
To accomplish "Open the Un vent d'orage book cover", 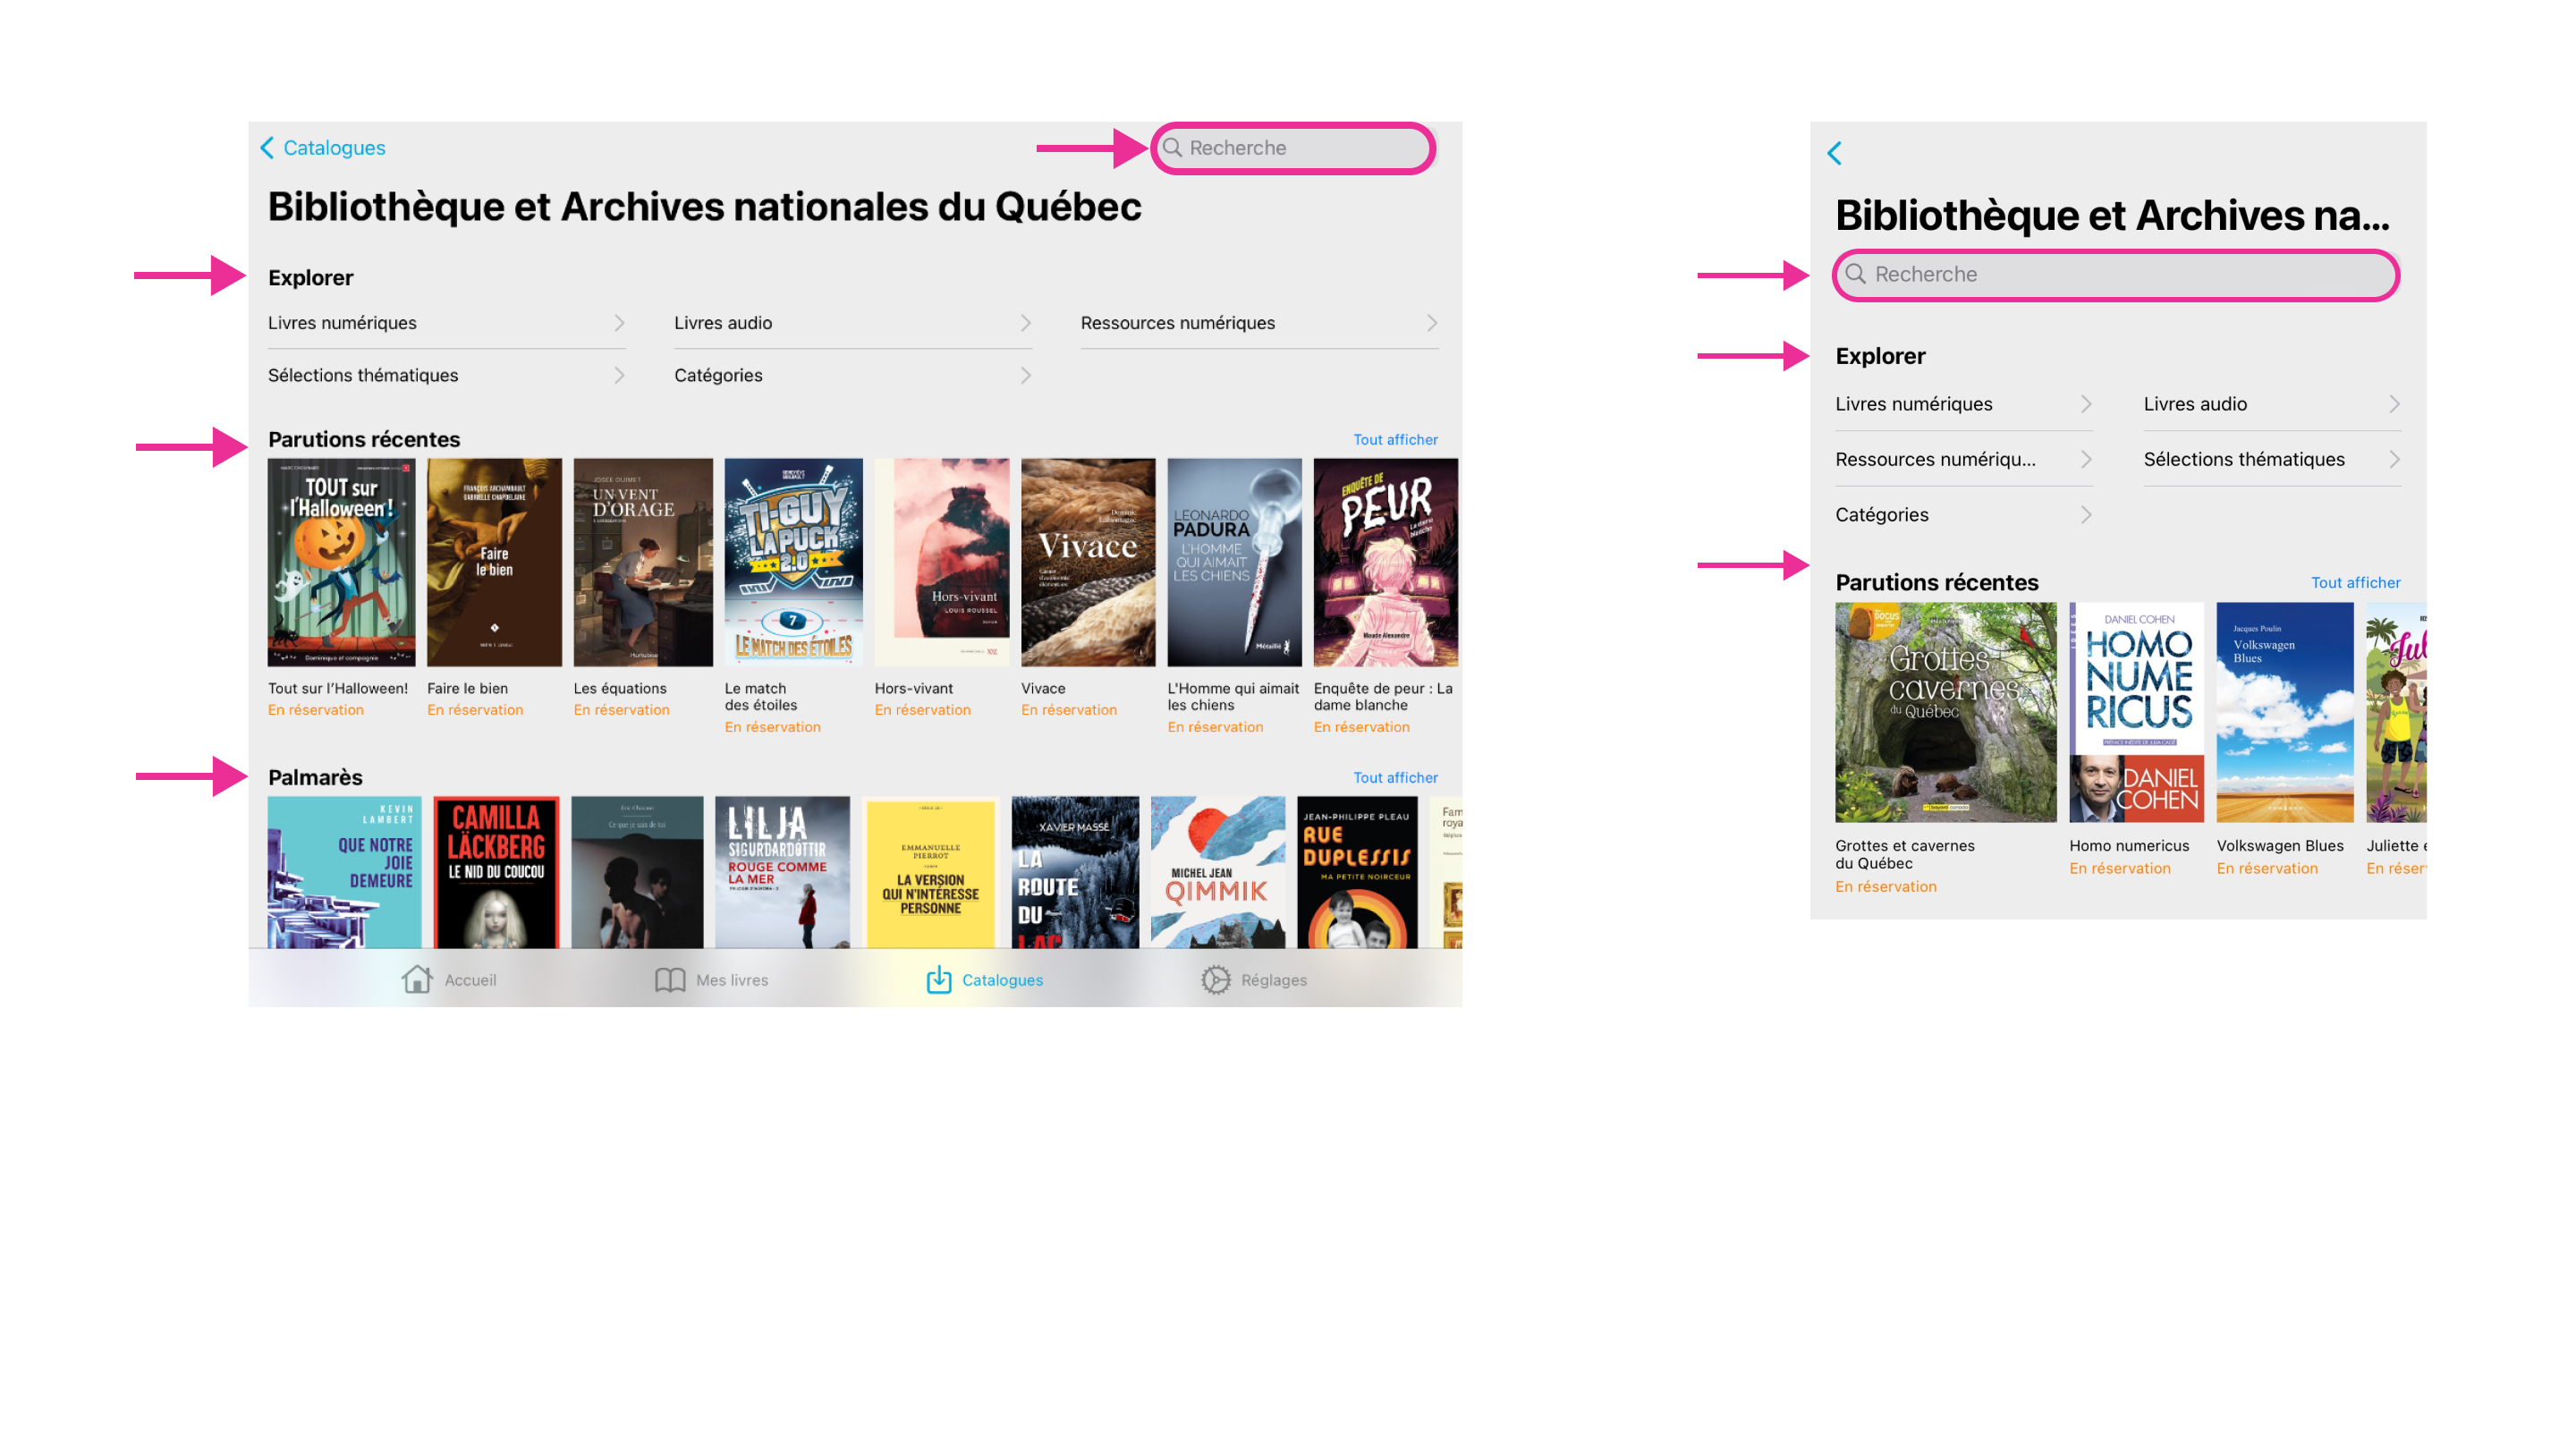I will tap(643, 562).
